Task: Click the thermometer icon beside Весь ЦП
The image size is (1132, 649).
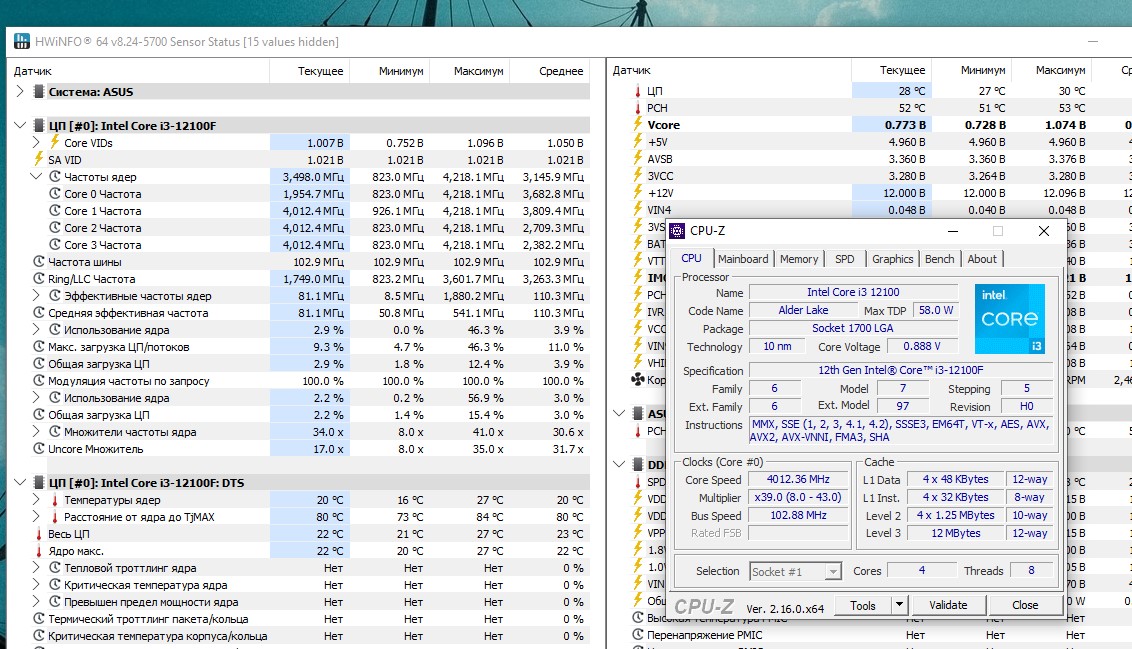Action: pos(38,534)
